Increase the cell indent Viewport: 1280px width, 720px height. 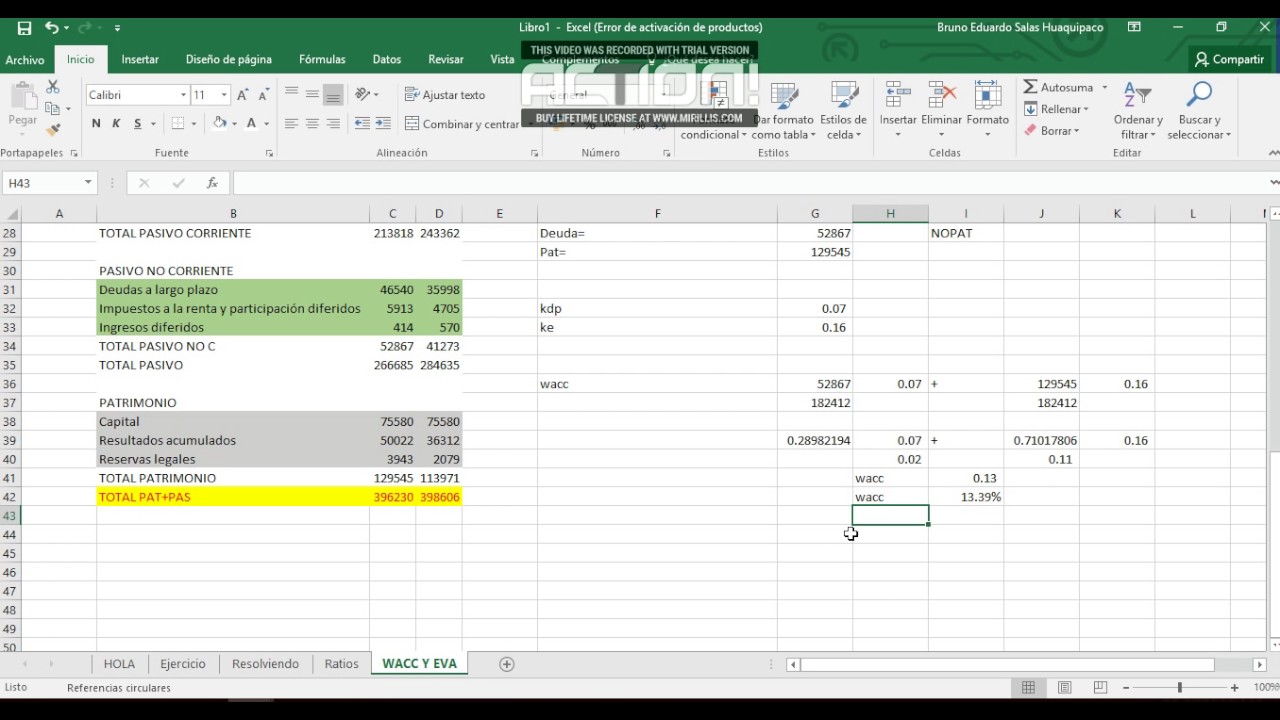[x=383, y=123]
